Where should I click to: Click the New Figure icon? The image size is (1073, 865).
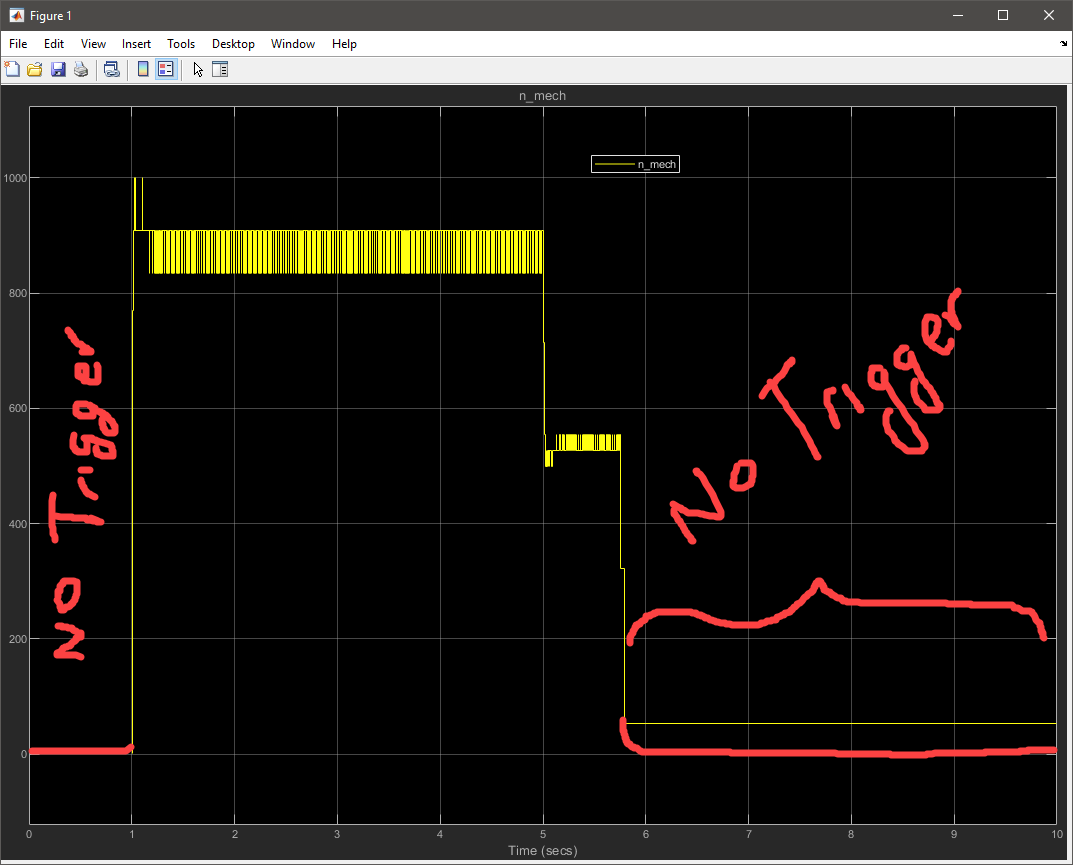coord(13,69)
